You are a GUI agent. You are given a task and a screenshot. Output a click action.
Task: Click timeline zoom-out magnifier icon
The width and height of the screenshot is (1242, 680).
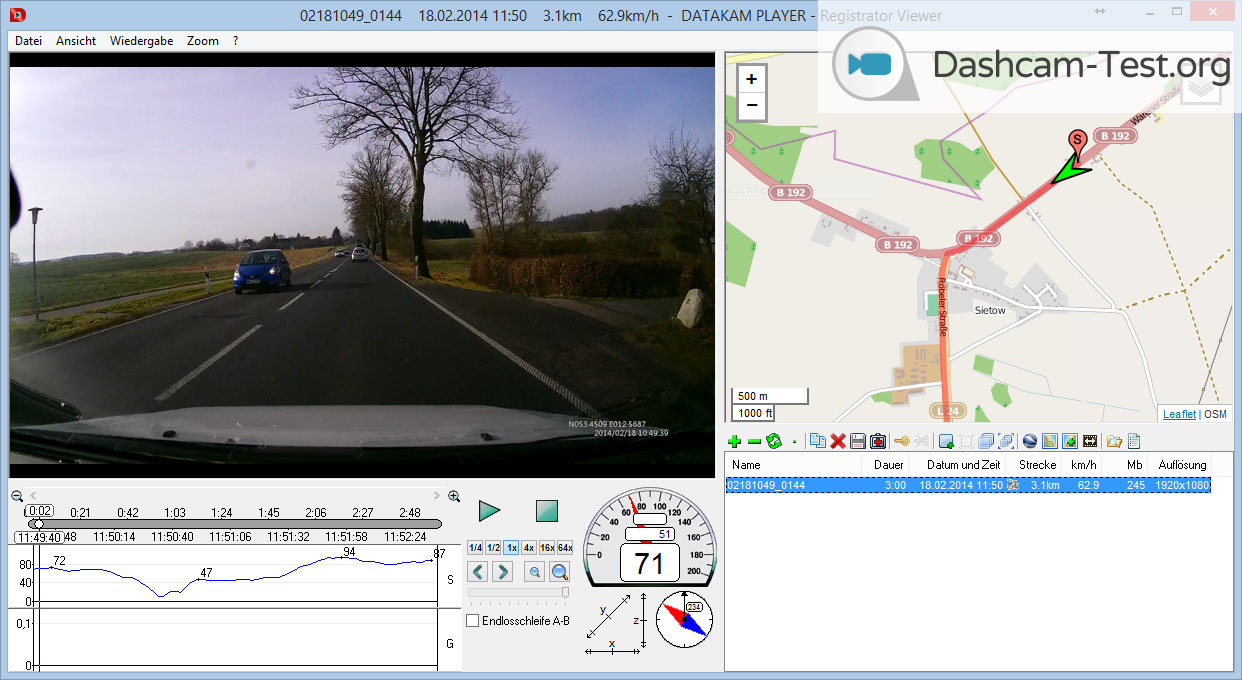[x=16, y=496]
